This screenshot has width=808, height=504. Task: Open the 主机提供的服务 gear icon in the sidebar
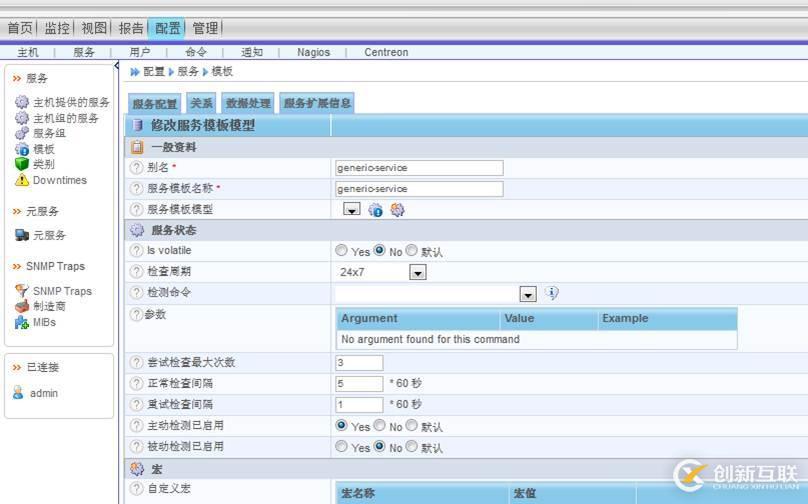[22, 102]
